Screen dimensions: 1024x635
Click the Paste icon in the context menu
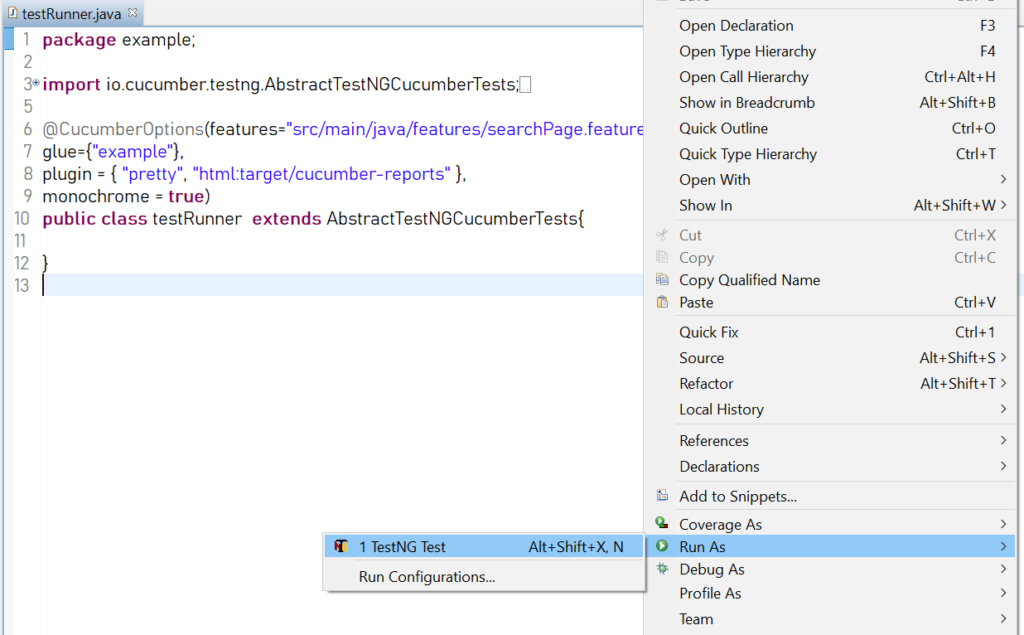662,302
